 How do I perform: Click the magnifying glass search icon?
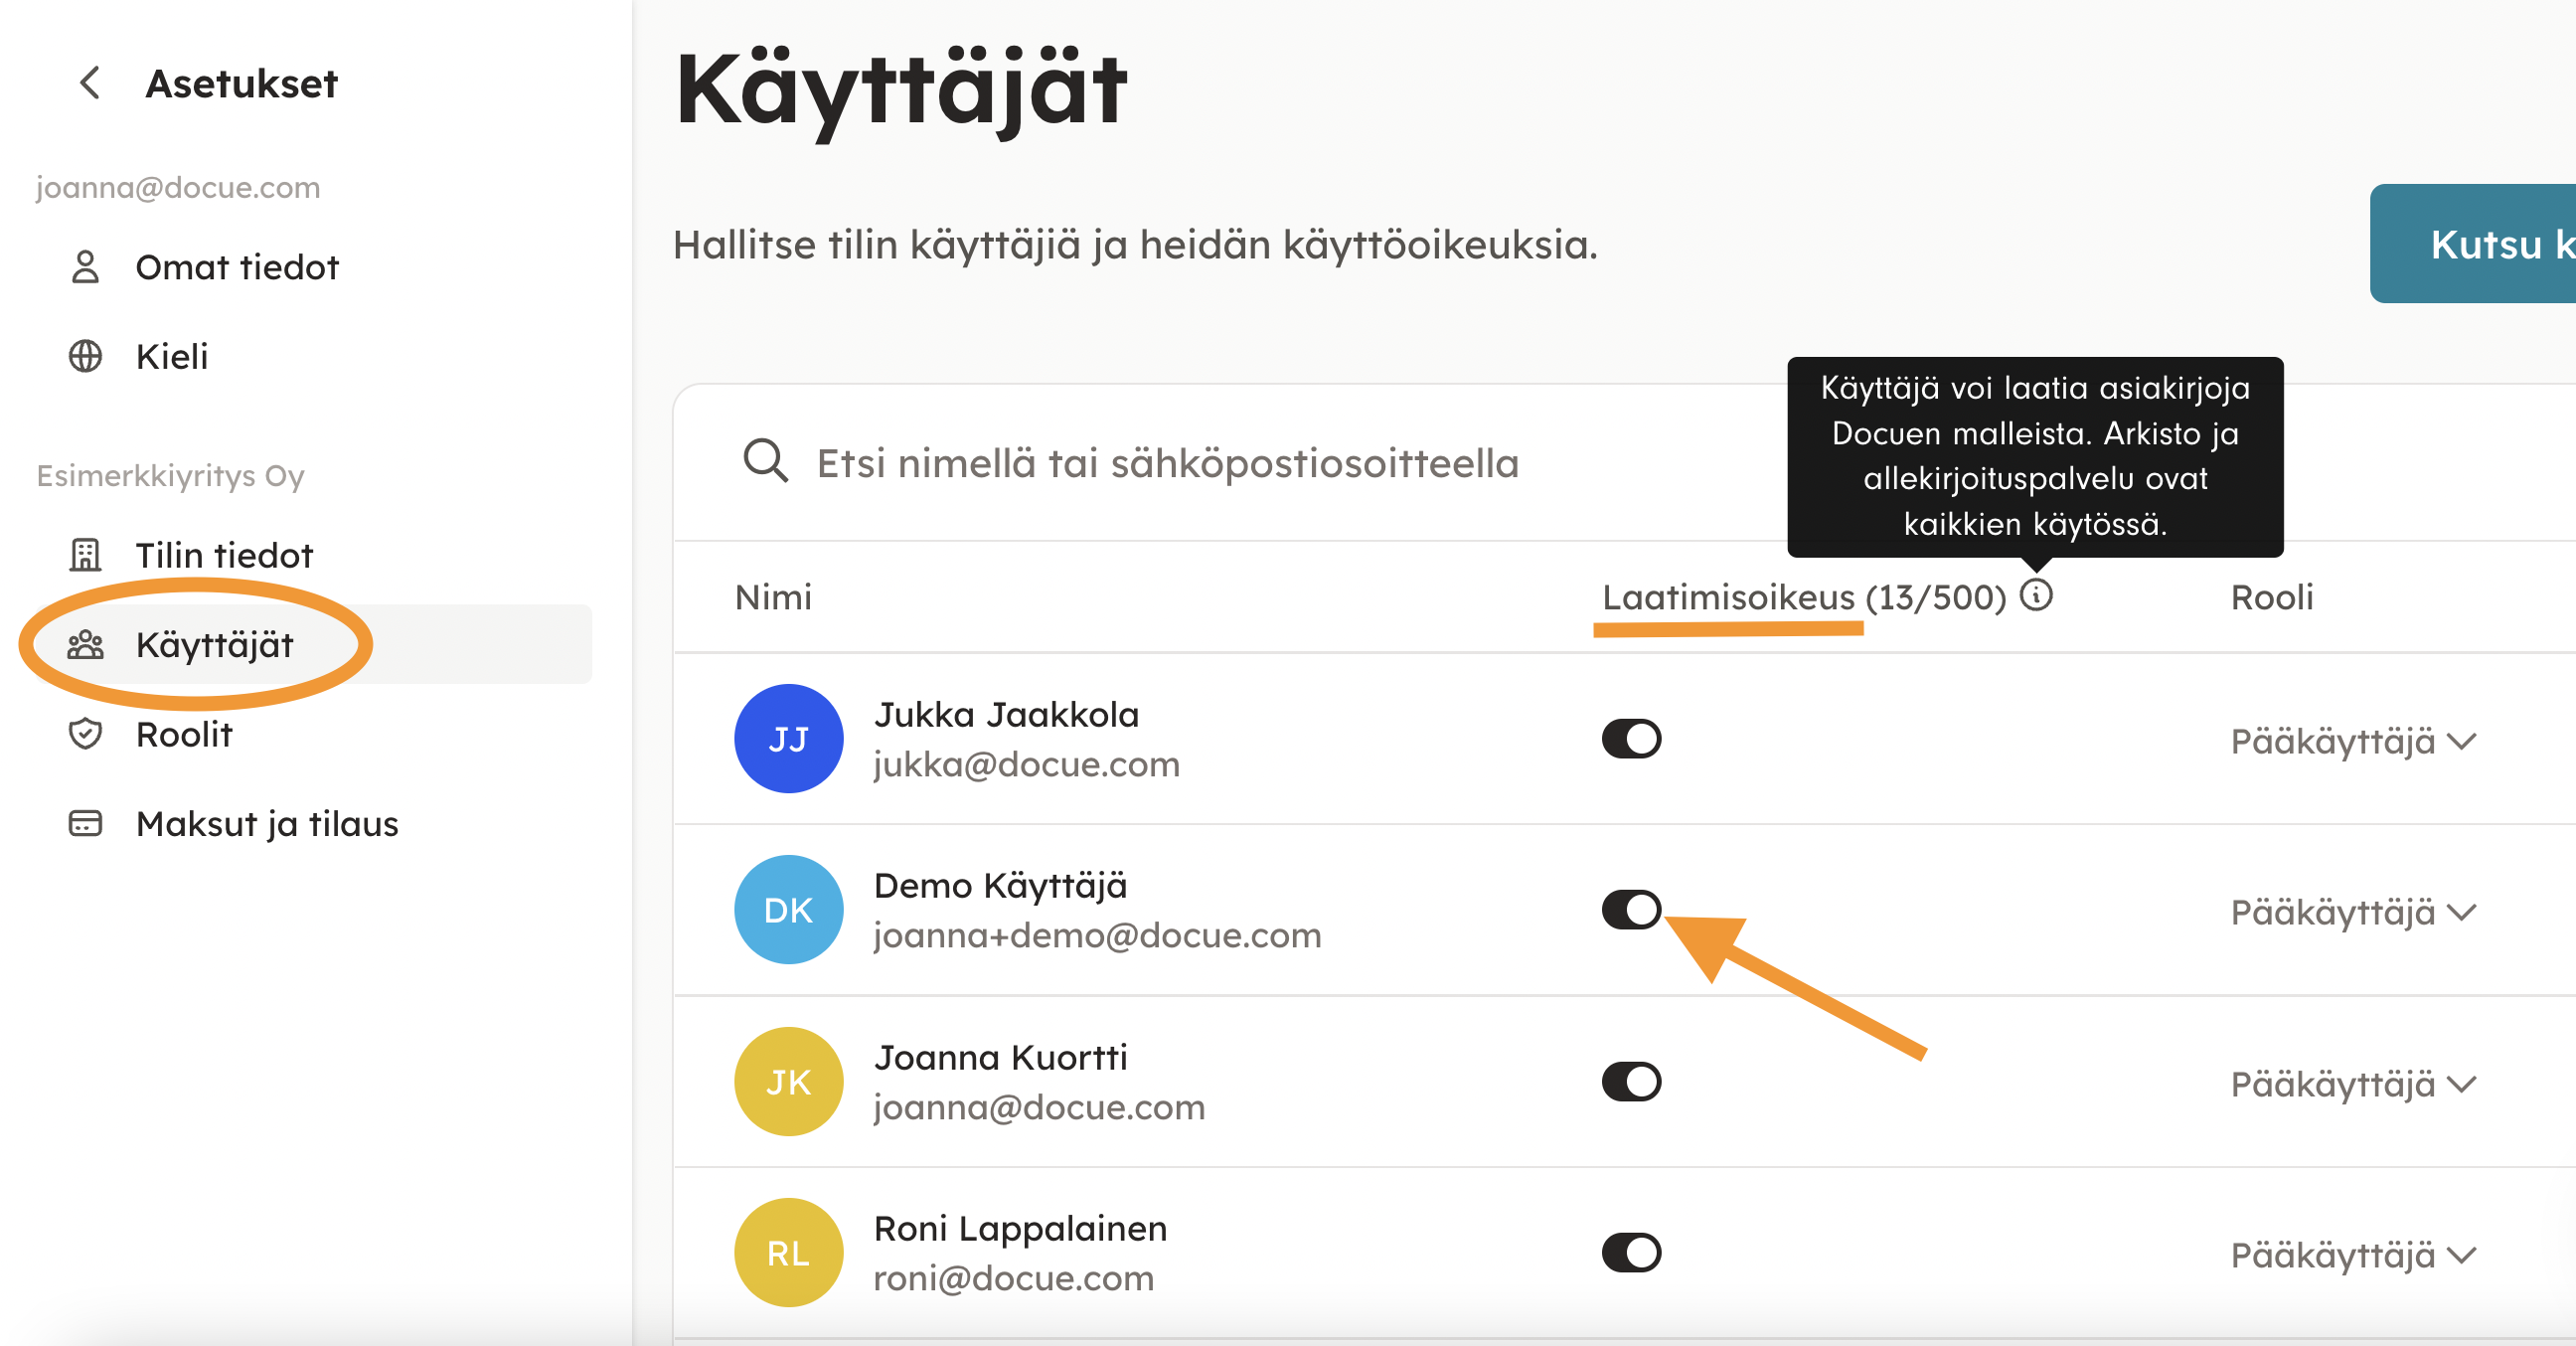coord(765,462)
